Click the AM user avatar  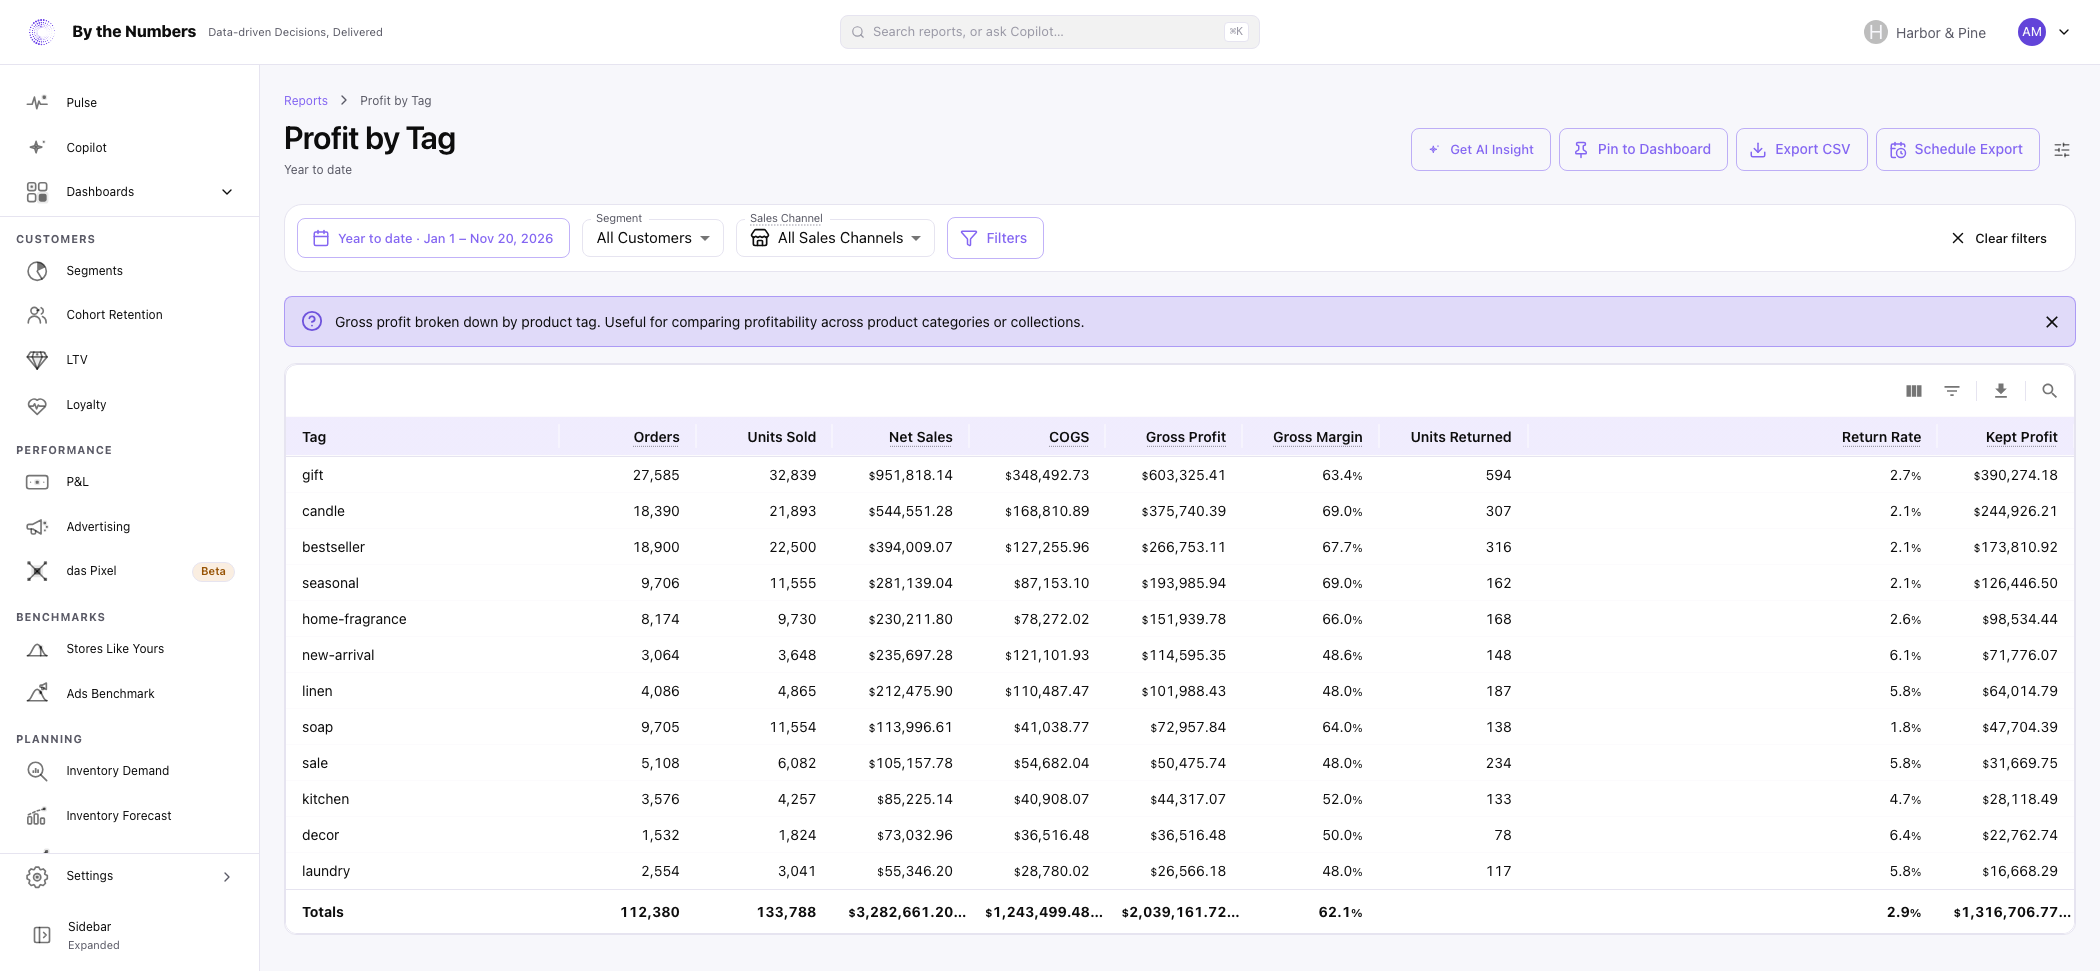2032,32
